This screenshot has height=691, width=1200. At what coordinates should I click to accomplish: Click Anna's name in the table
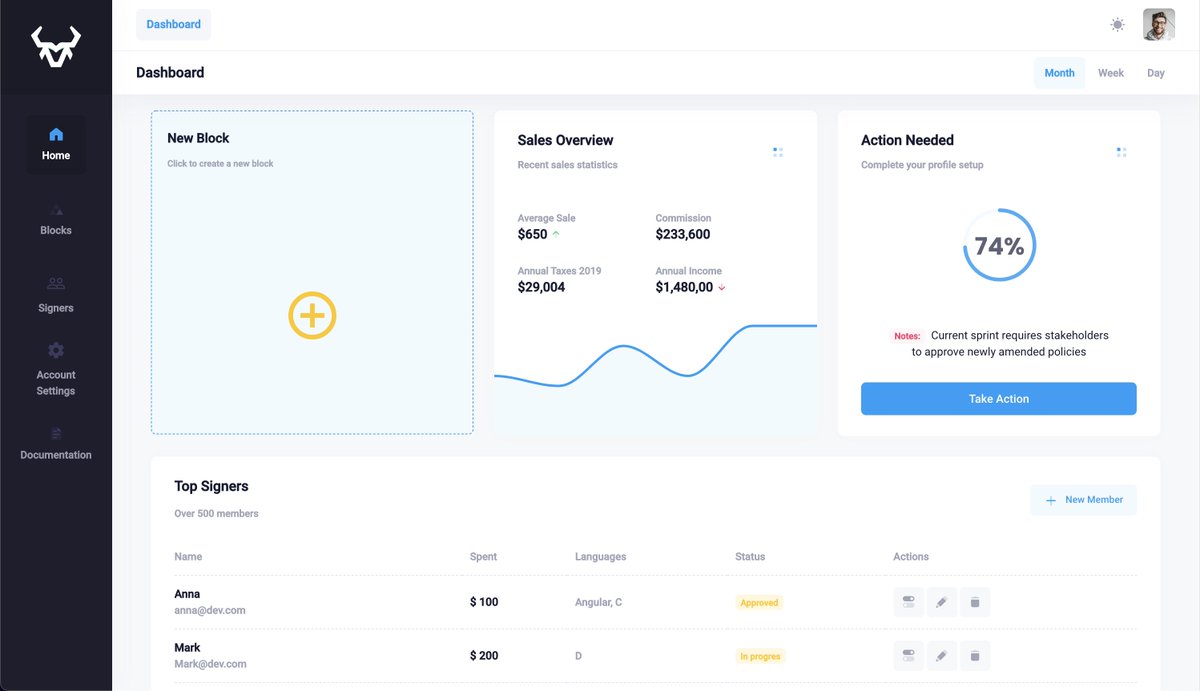coord(187,594)
